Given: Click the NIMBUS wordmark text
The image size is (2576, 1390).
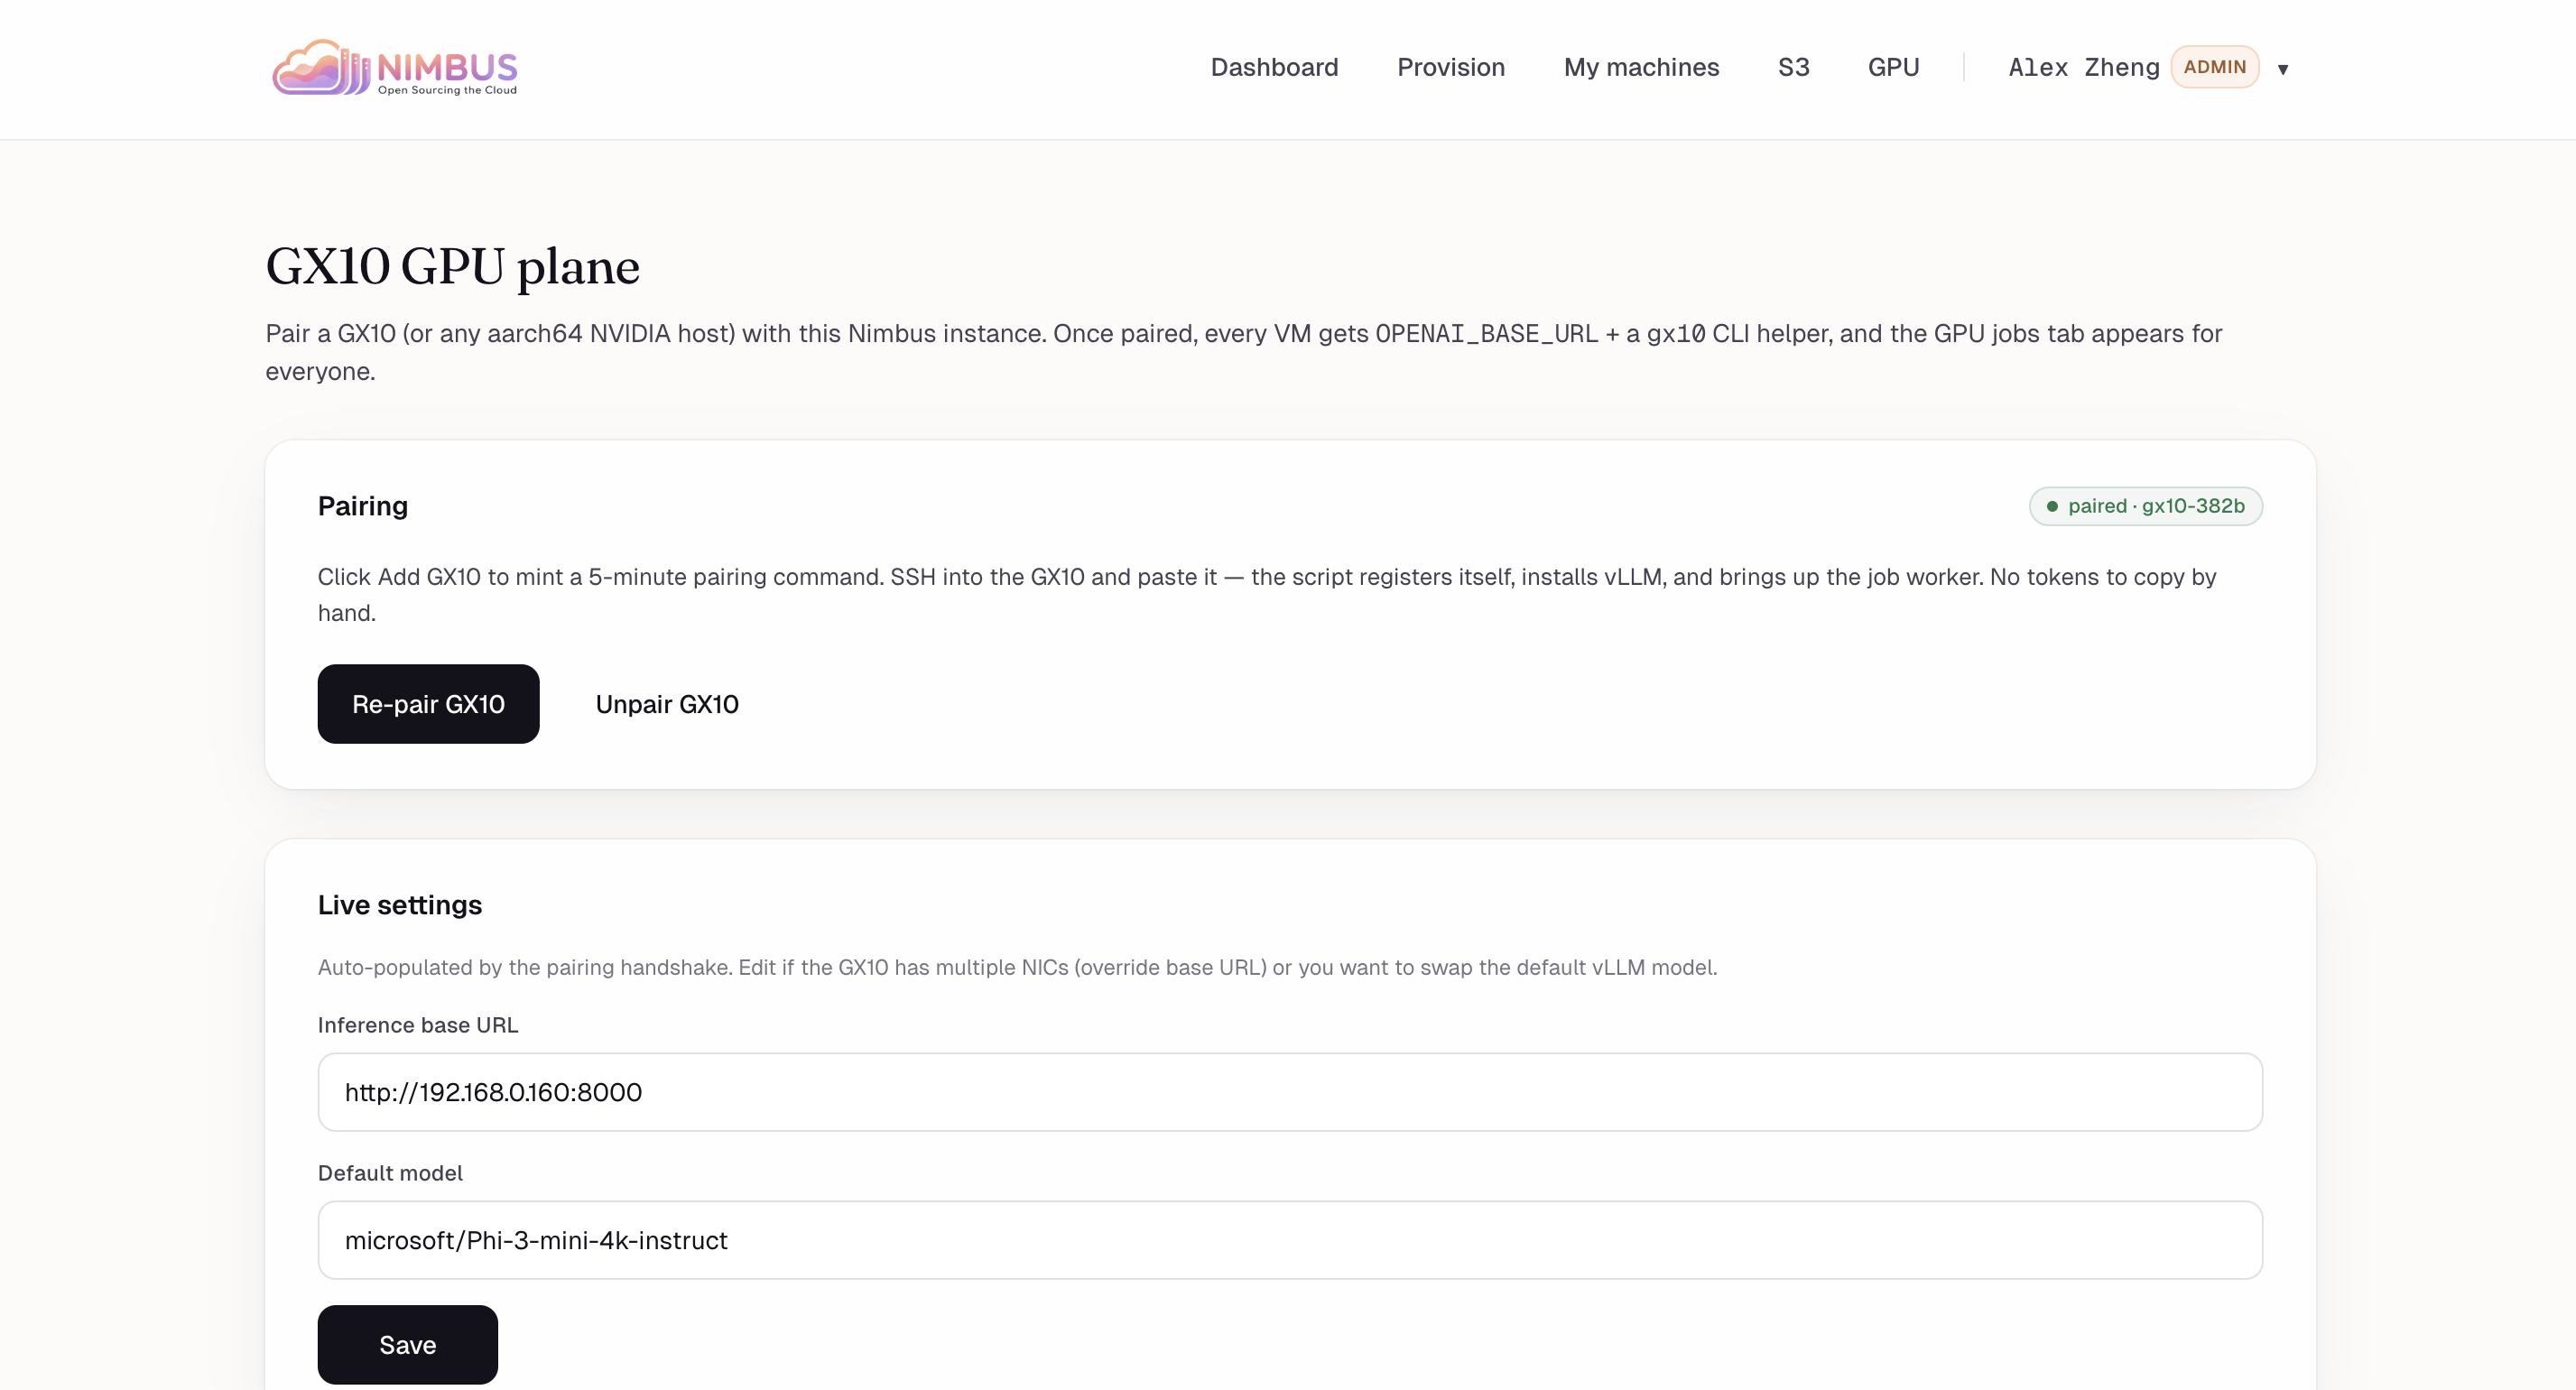Looking at the screenshot, I should coord(447,66).
